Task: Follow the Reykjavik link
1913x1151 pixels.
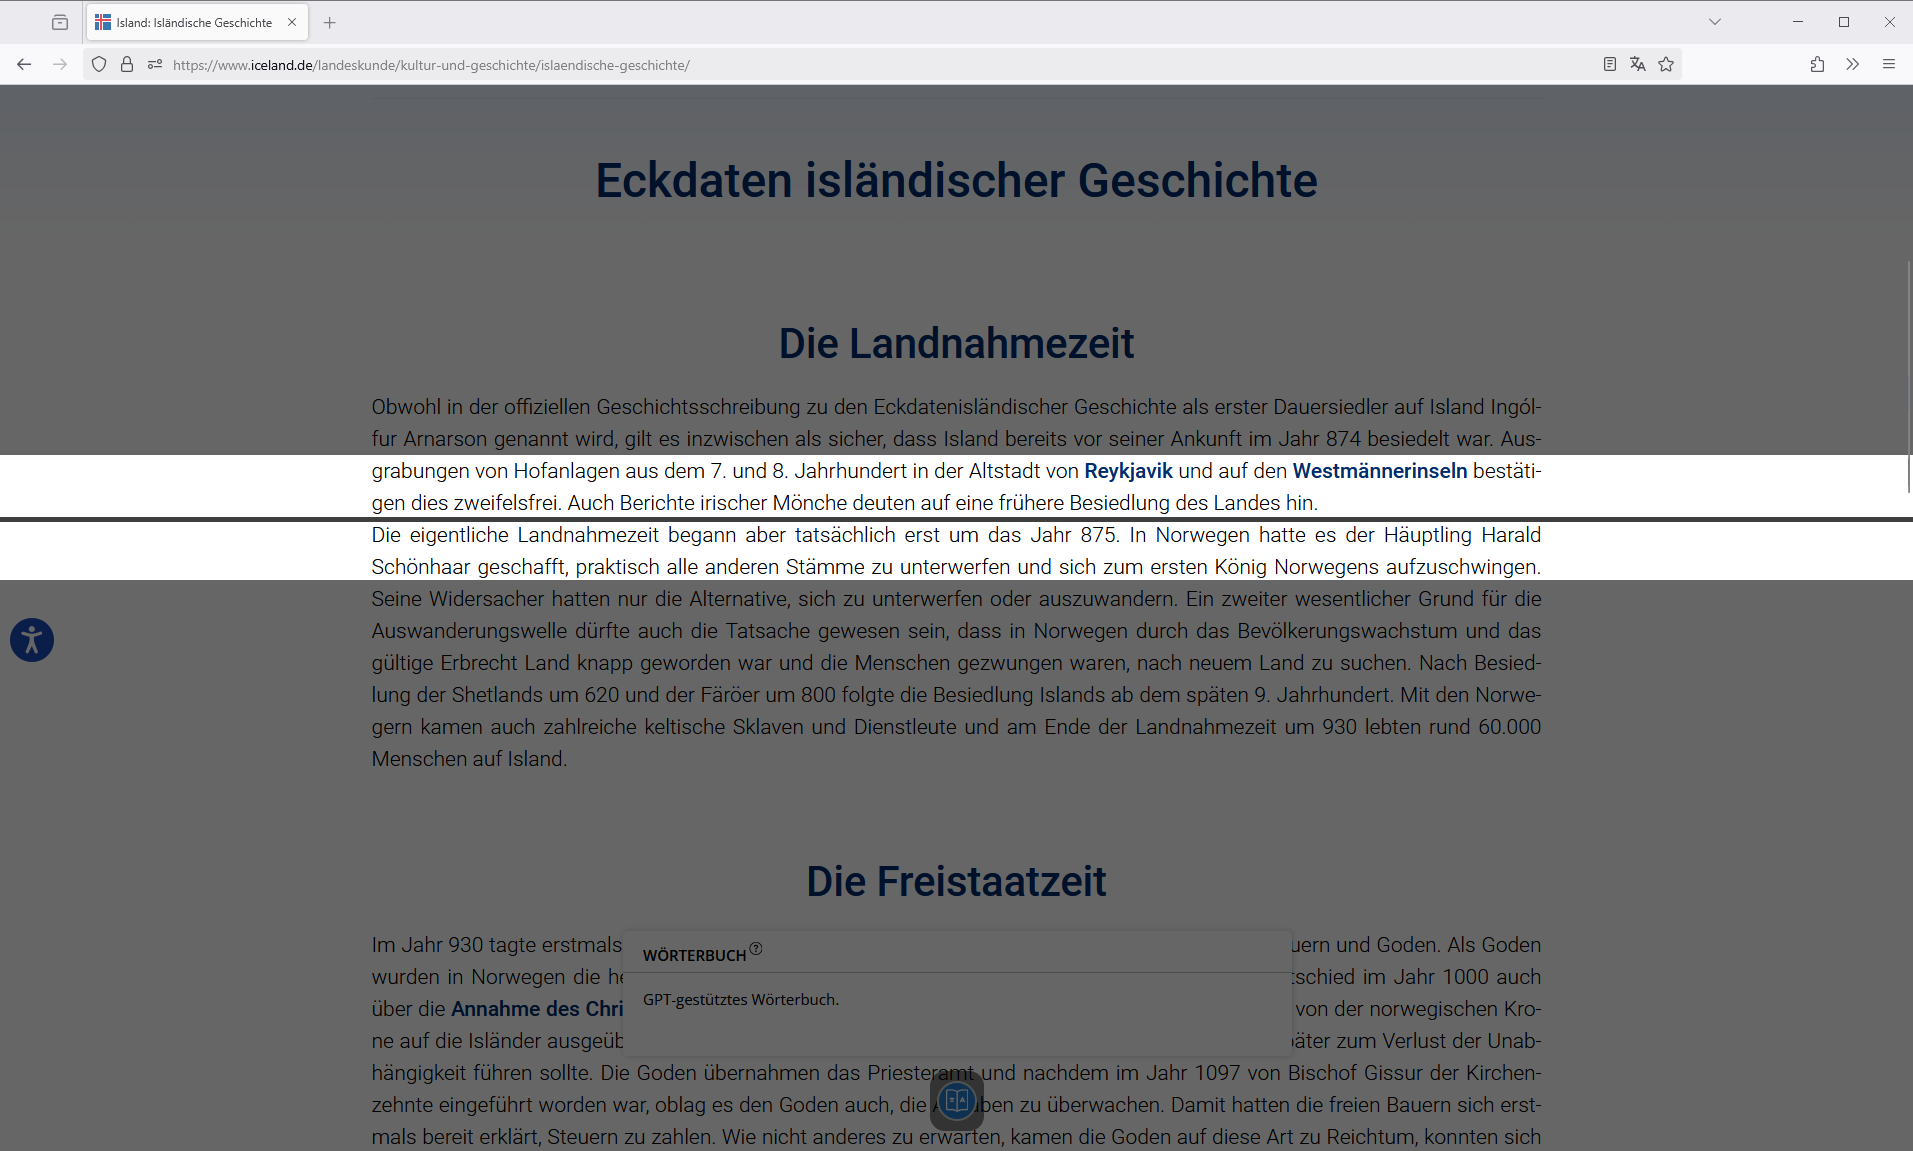Action: (x=1128, y=471)
